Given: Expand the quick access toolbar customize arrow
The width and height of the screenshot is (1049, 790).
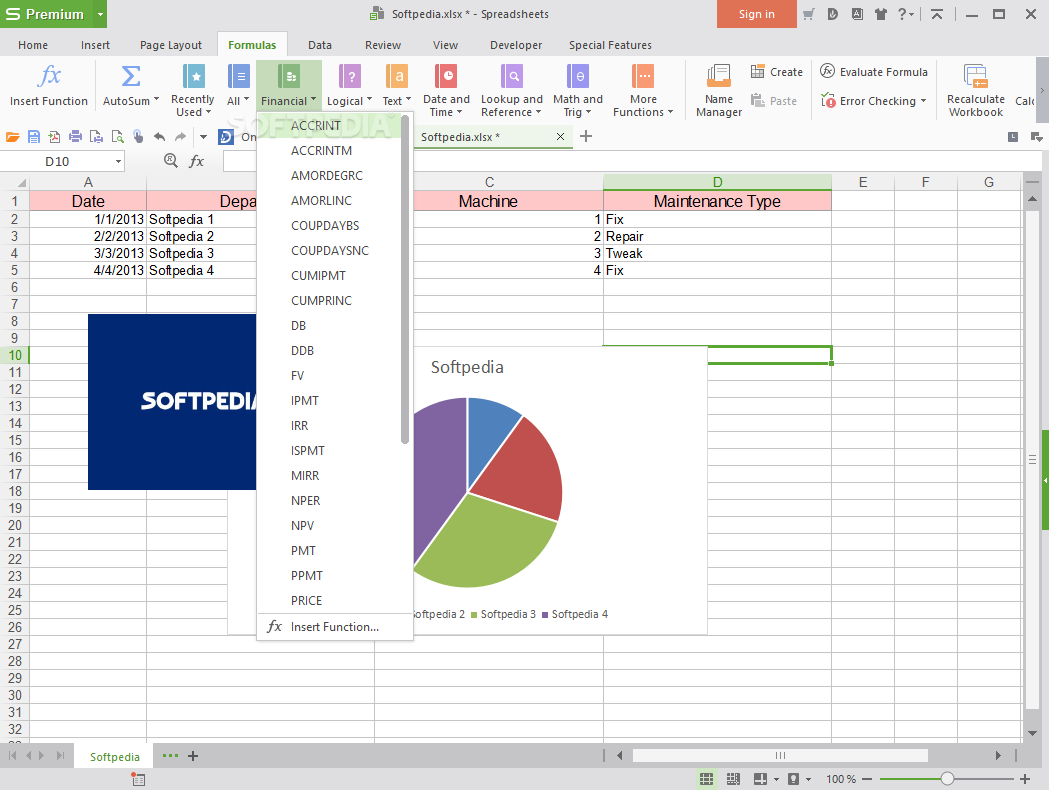Looking at the screenshot, I should (203, 137).
